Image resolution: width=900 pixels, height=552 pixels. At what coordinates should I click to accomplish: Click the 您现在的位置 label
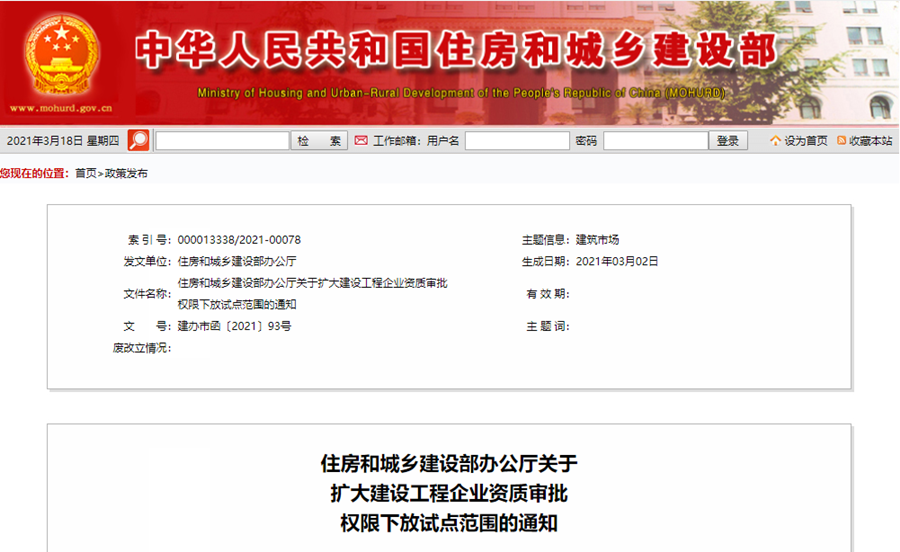(x=34, y=173)
